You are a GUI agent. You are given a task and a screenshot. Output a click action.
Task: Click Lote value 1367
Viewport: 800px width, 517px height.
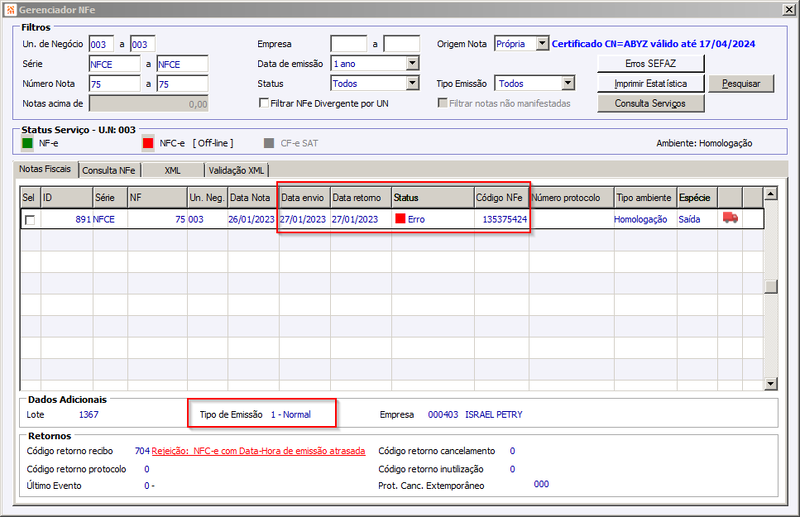coord(88,415)
